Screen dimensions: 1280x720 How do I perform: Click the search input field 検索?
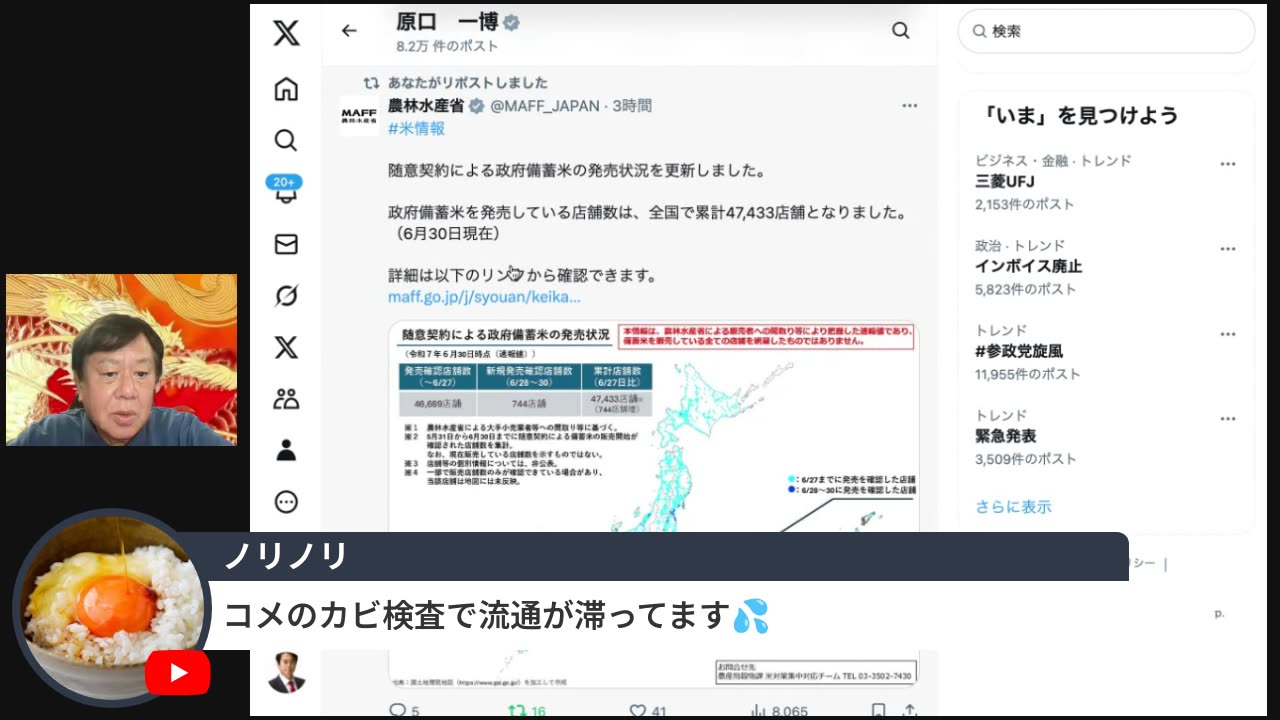[1106, 31]
